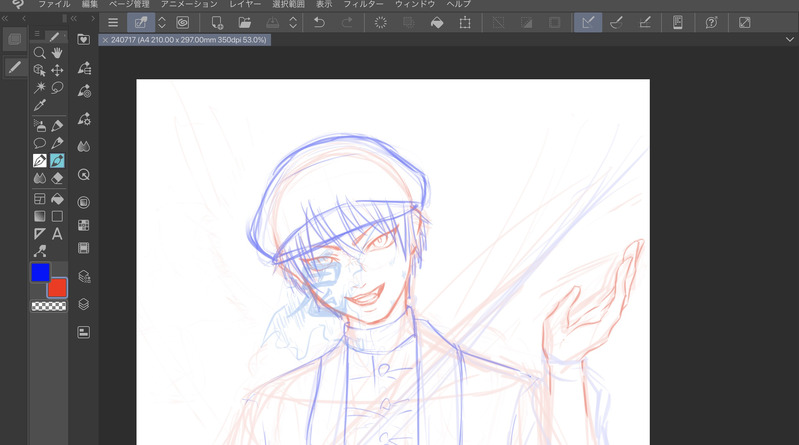The image size is (799, 445).
Task: Select the blue main color swatch
Action: tap(40, 272)
